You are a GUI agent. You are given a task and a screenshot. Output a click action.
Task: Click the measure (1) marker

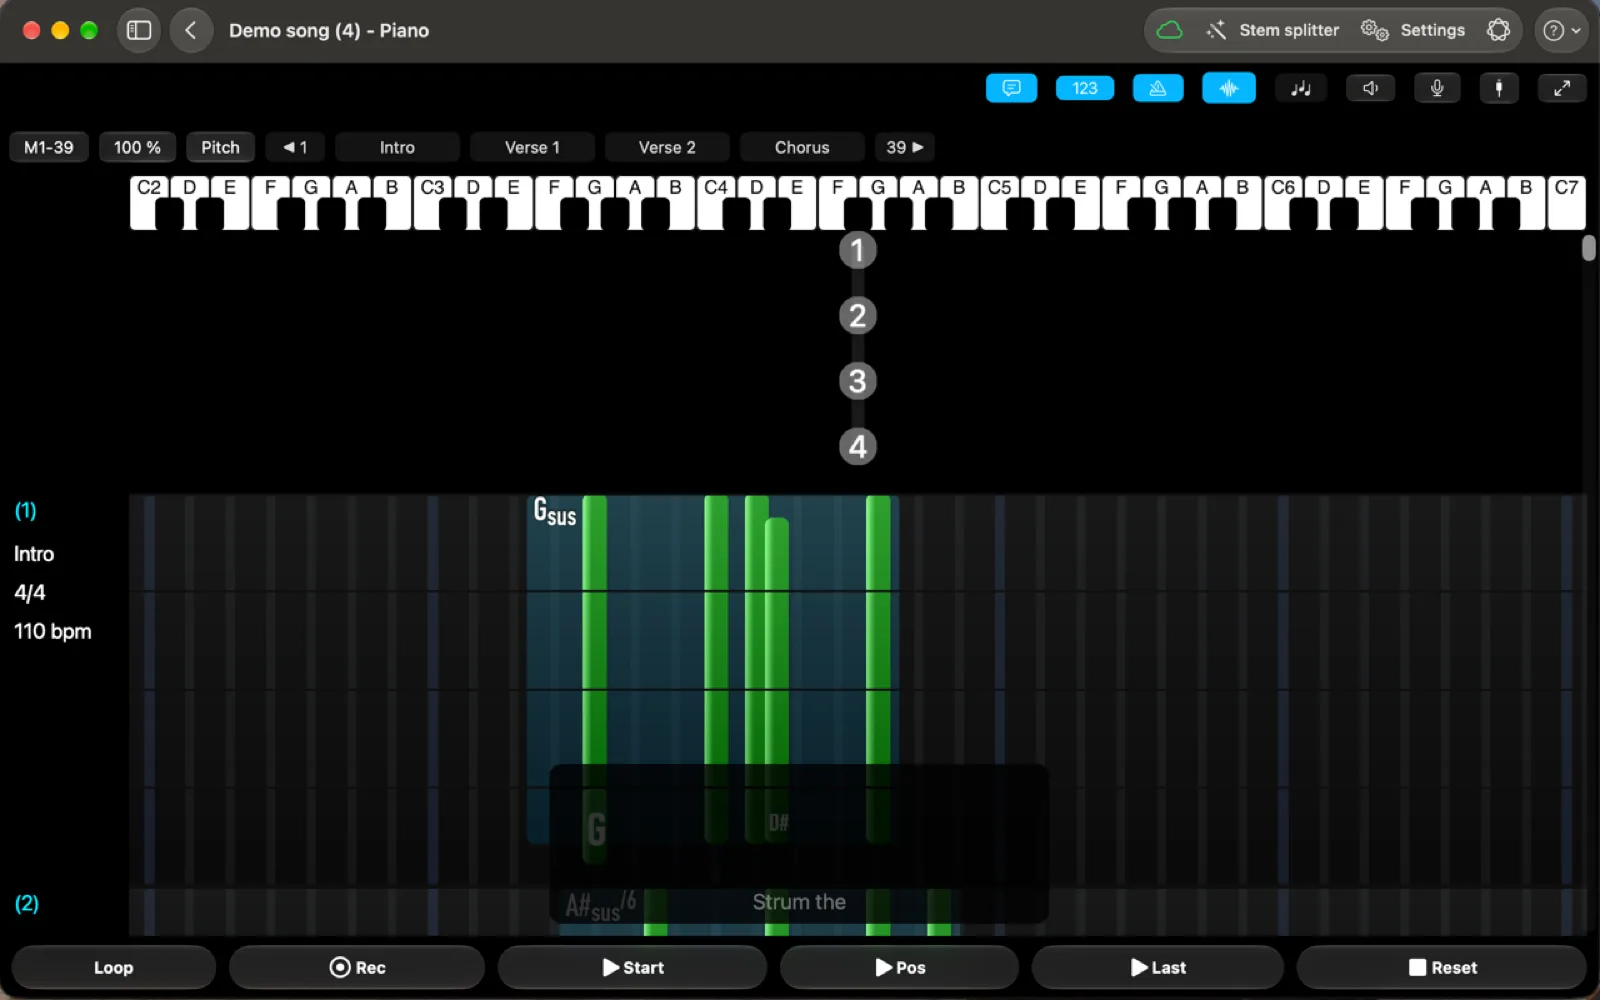pyautogui.click(x=25, y=511)
